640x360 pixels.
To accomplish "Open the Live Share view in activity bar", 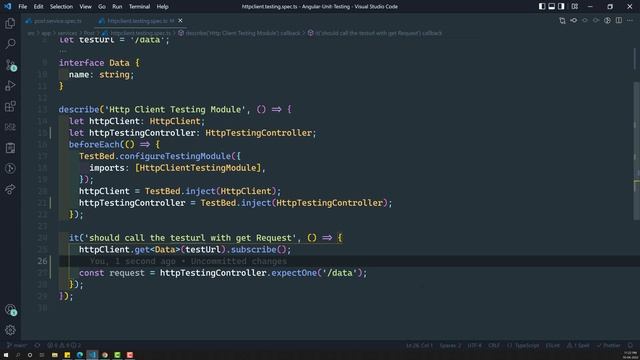I will point(10,189).
